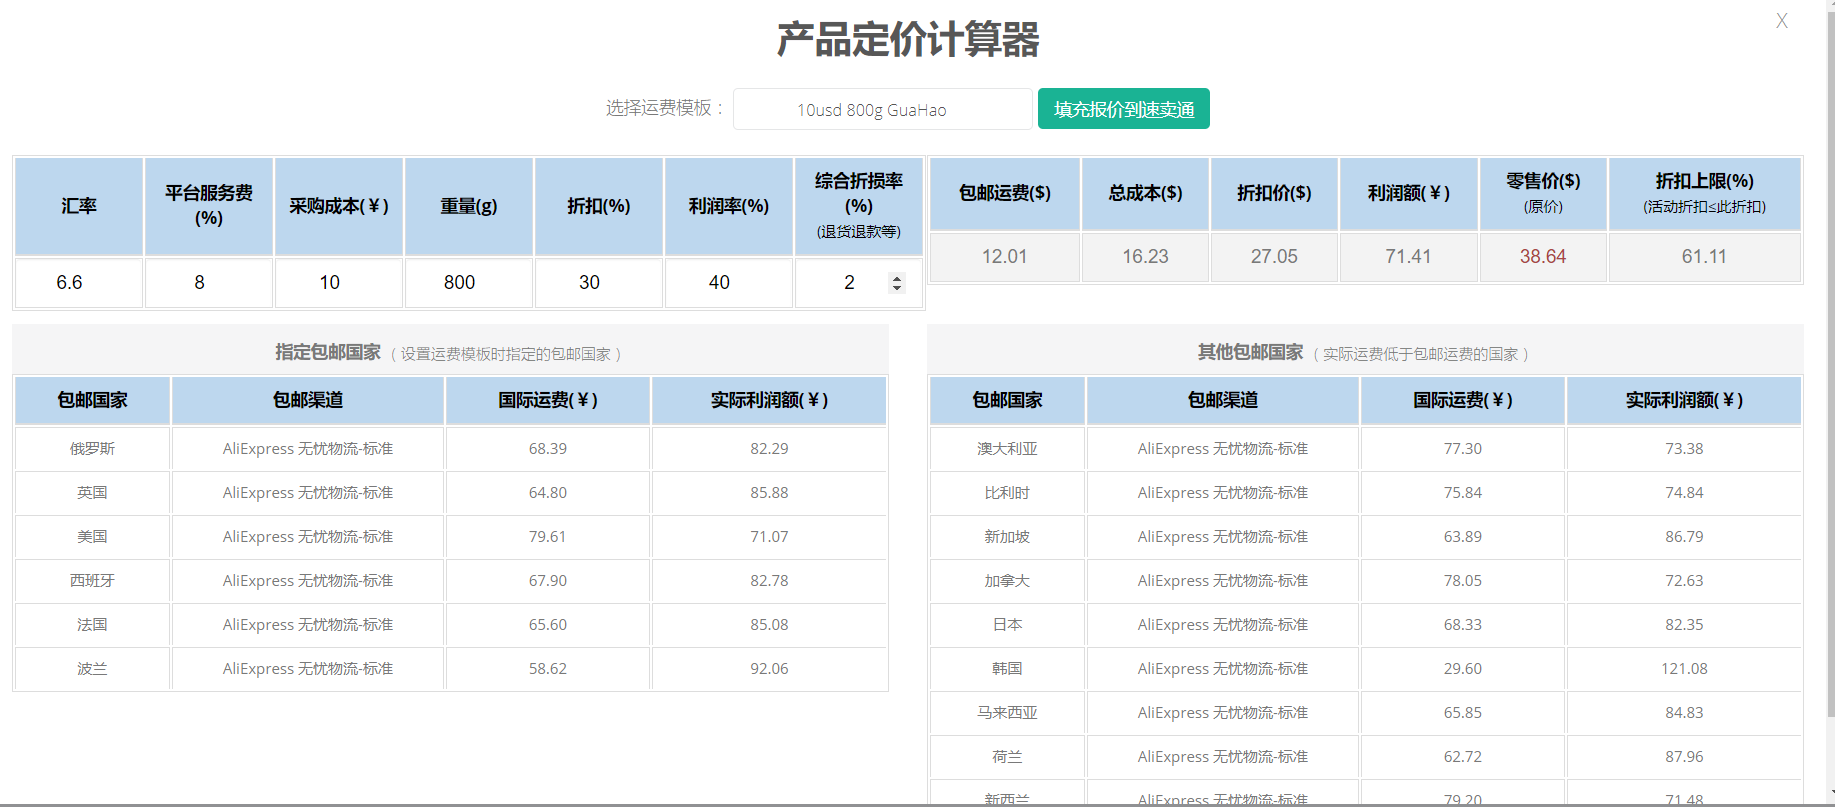Select the 日本 country row
Screen dimensions: 1835x807
pyautogui.click(x=1365, y=625)
